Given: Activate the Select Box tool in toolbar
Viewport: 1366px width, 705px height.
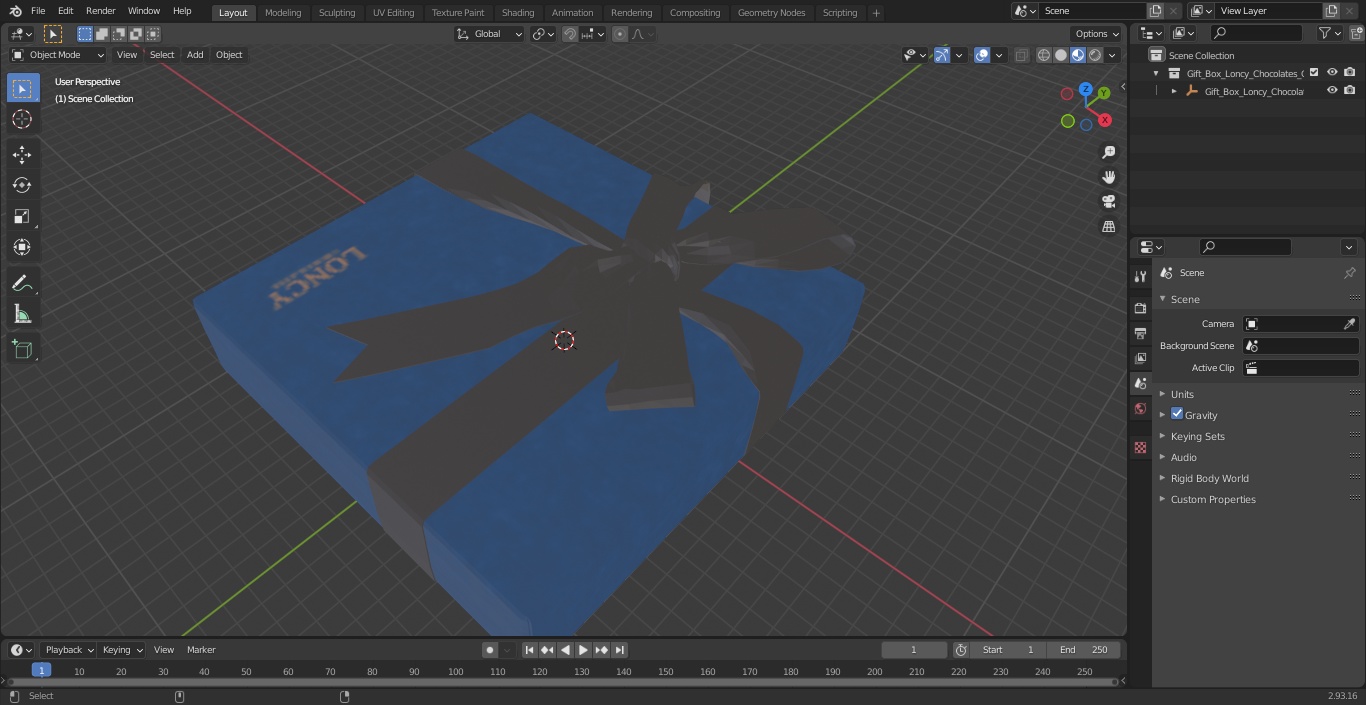Looking at the screenshot, I should [x=22, y=88].
